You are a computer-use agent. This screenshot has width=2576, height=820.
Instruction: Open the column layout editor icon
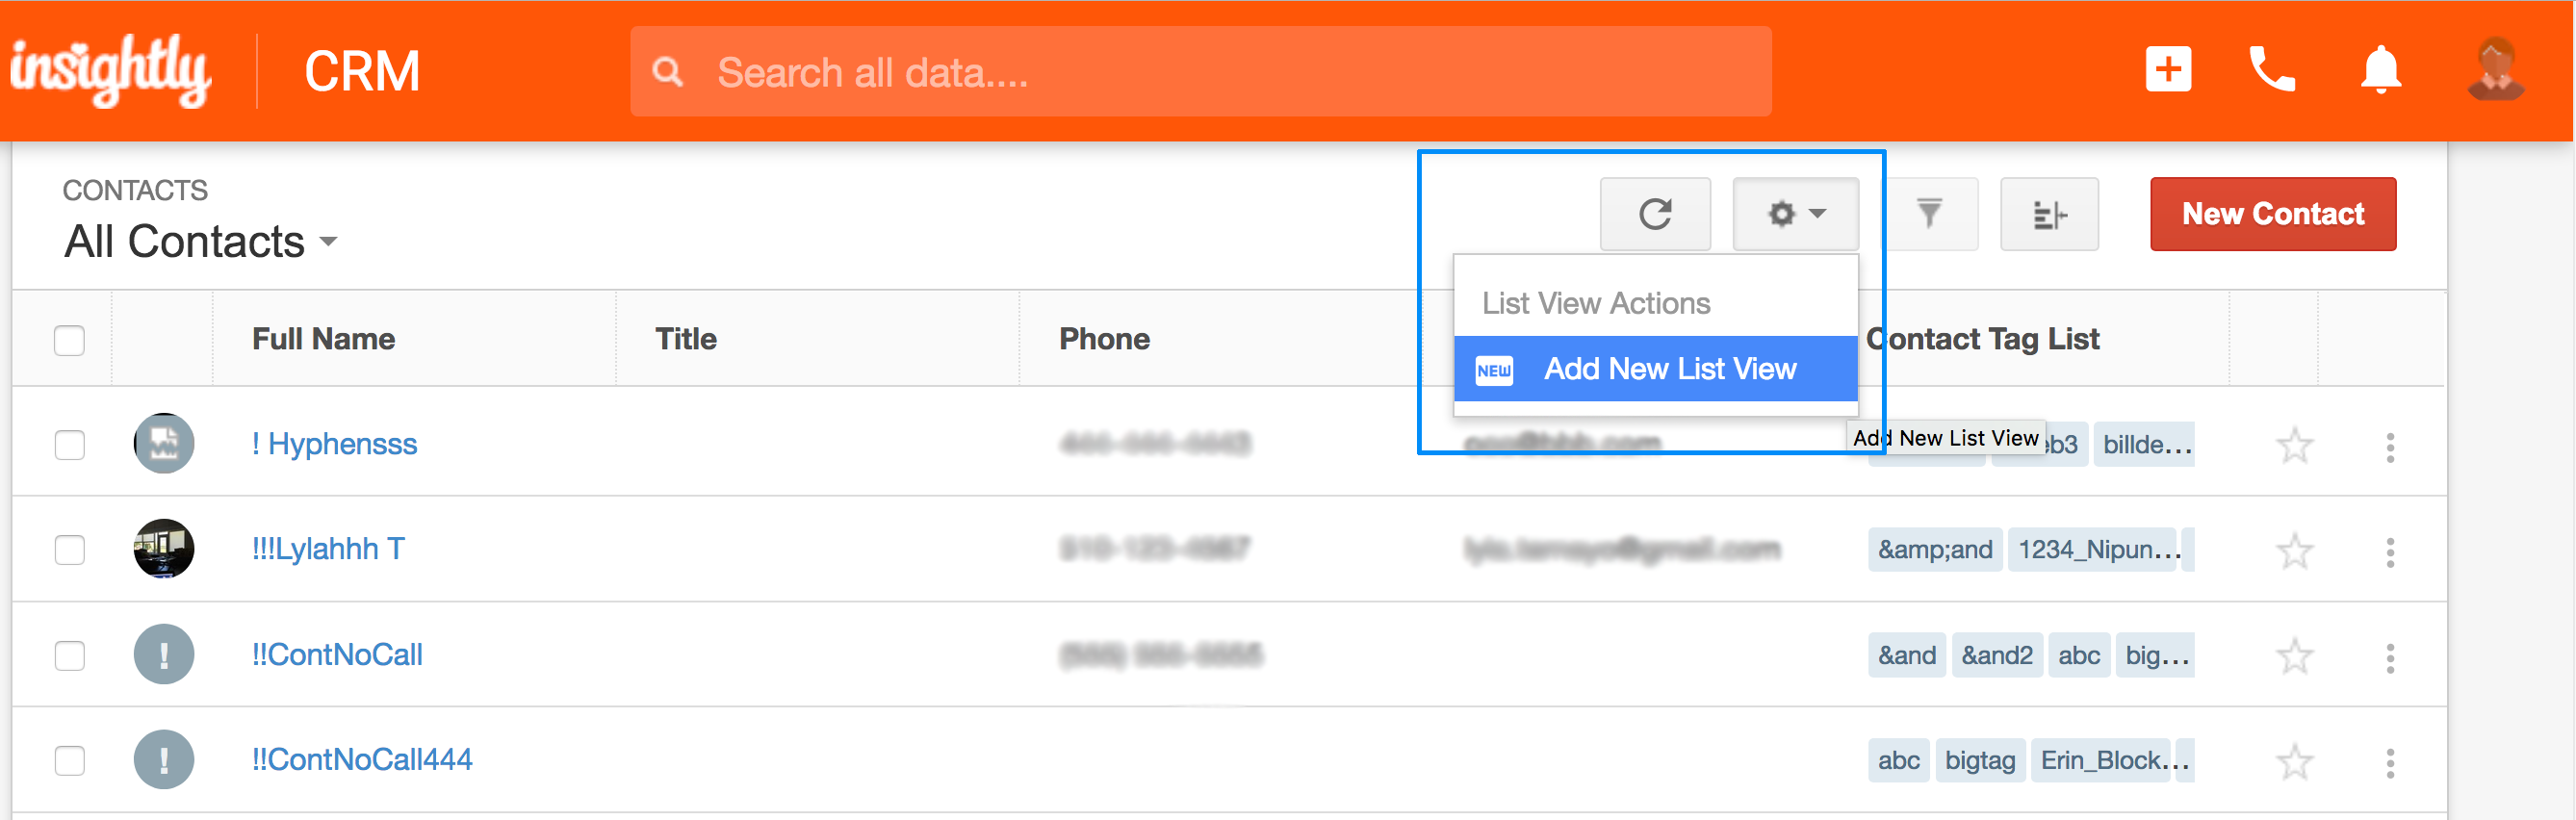click(2049, 214)
